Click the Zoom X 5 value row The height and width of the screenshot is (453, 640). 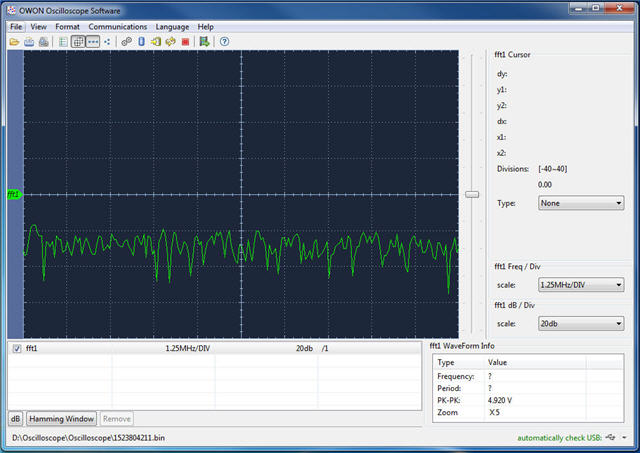tap(528, 413)
